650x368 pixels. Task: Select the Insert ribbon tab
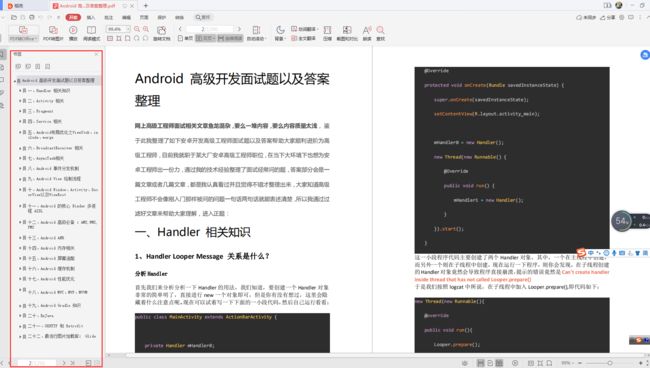[x=91, y=17]
